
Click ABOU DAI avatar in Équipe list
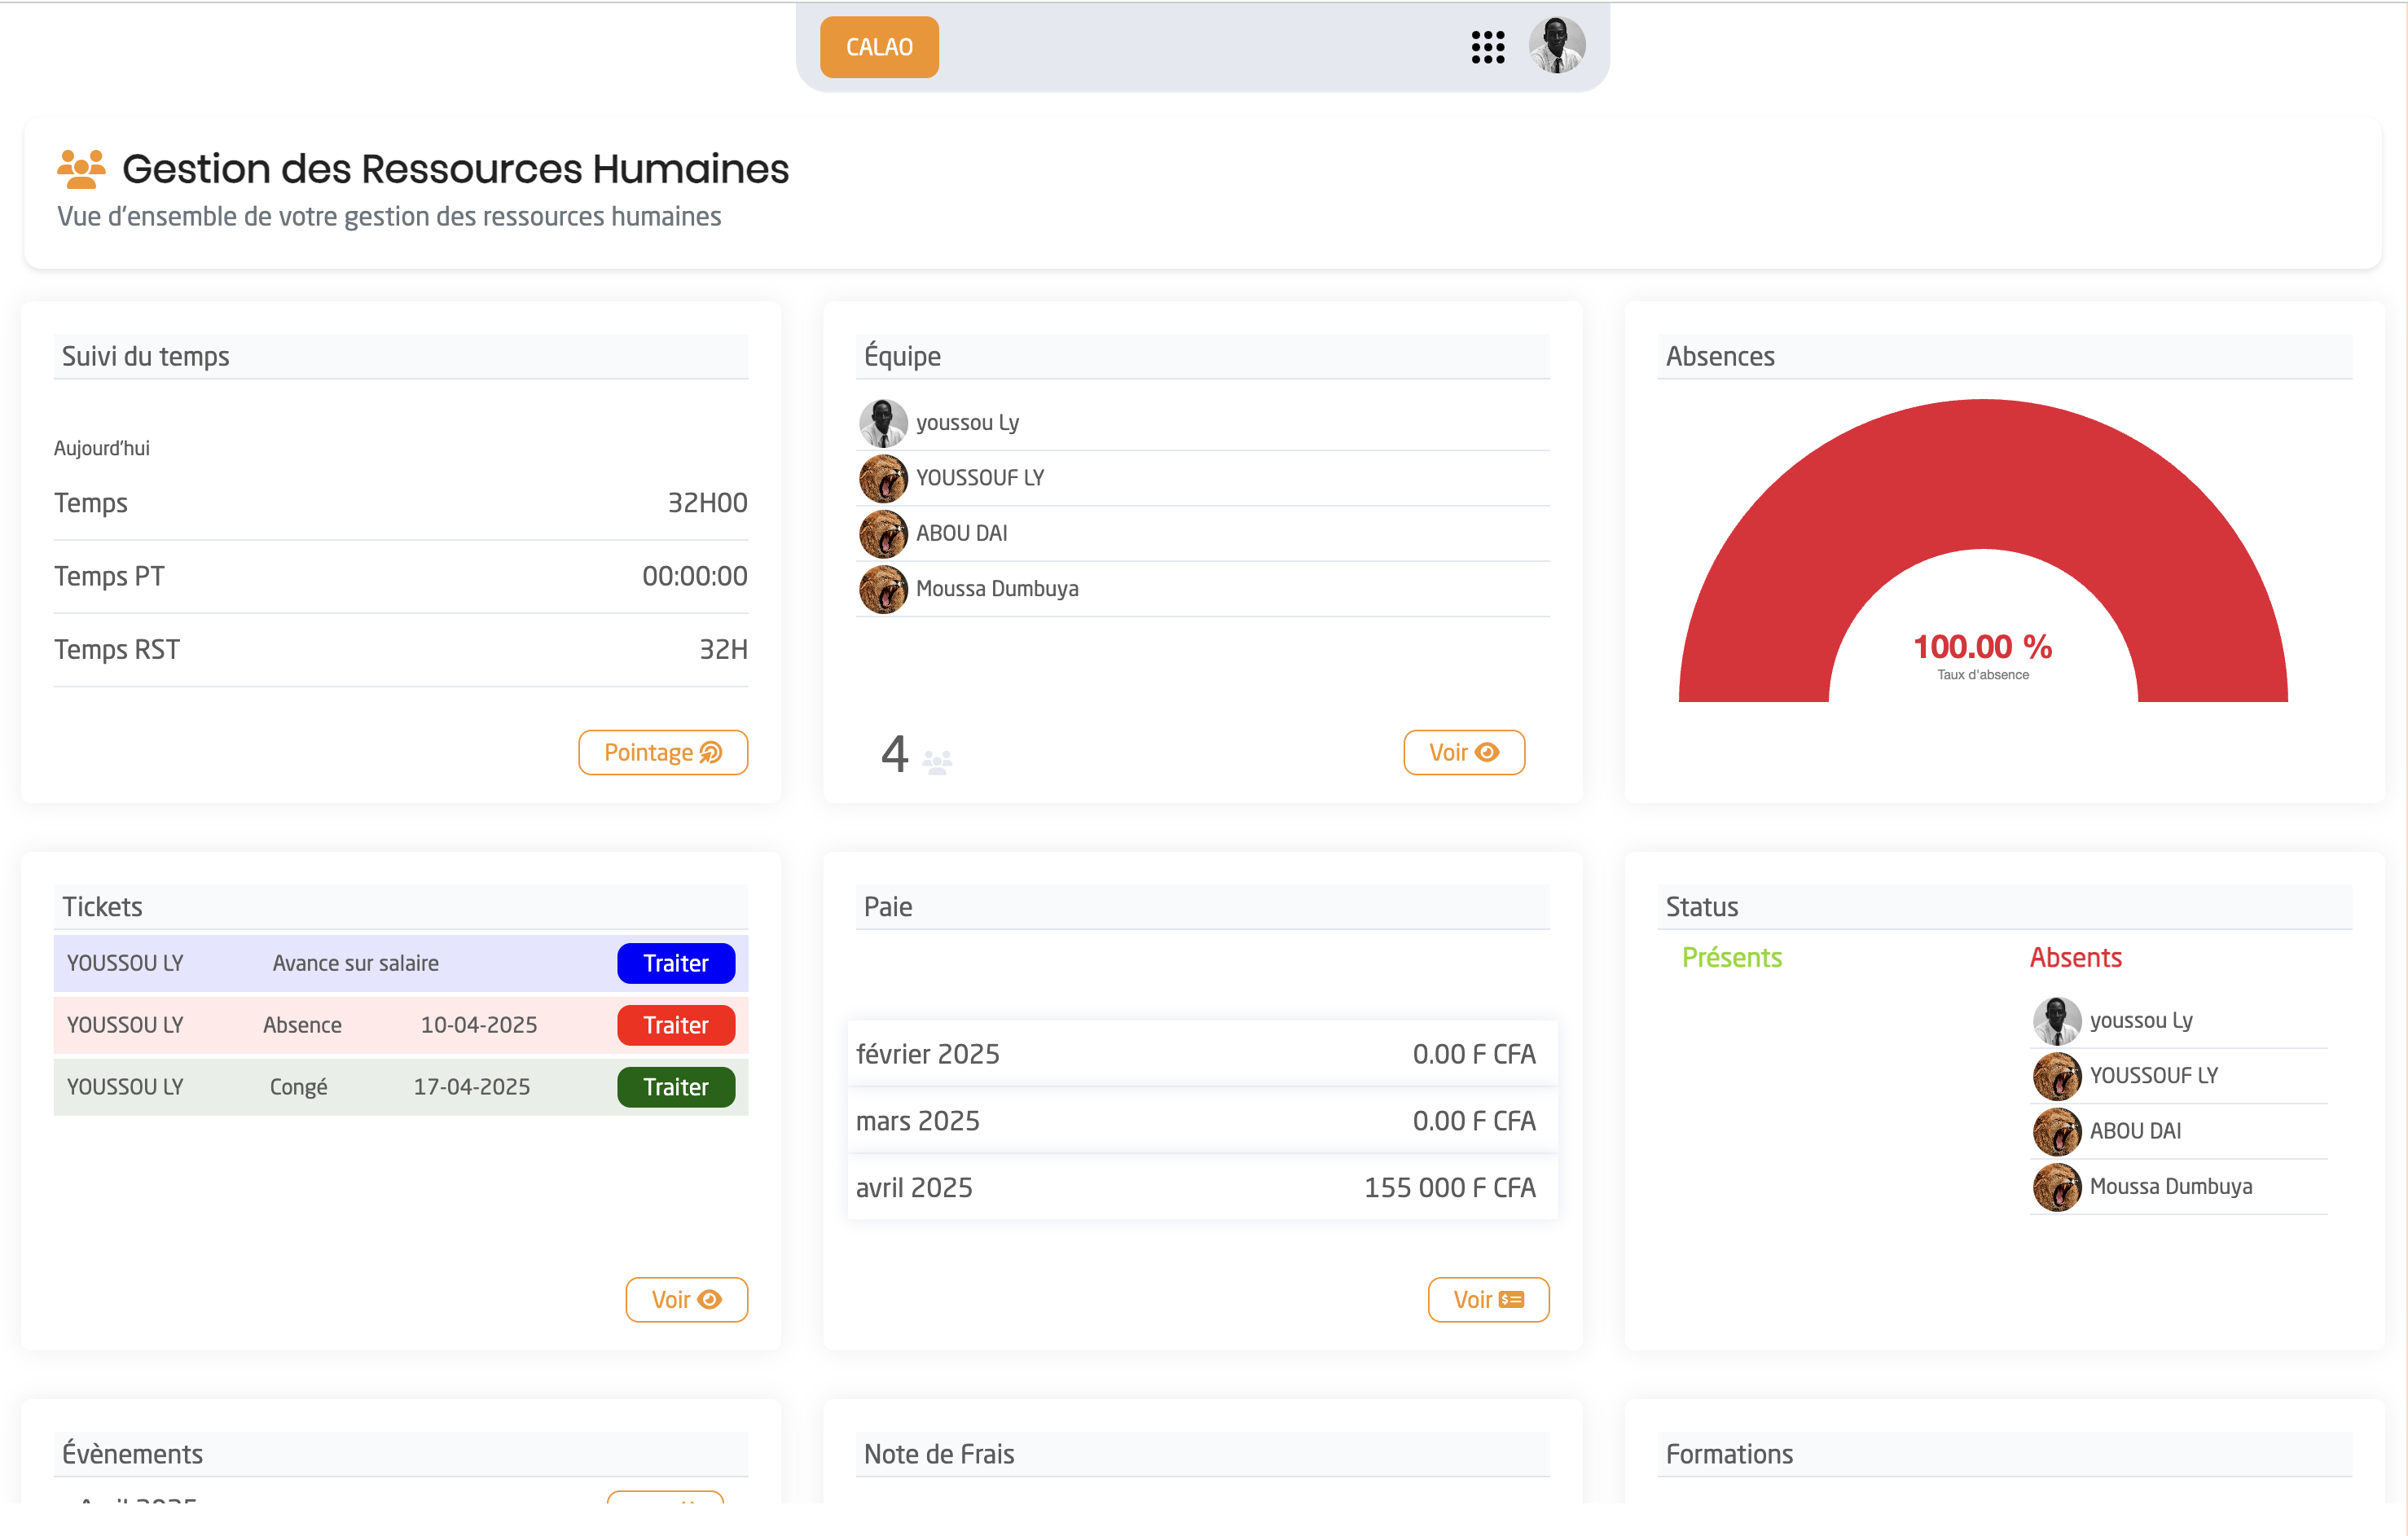pyautogui.click(x=883, y=533)
